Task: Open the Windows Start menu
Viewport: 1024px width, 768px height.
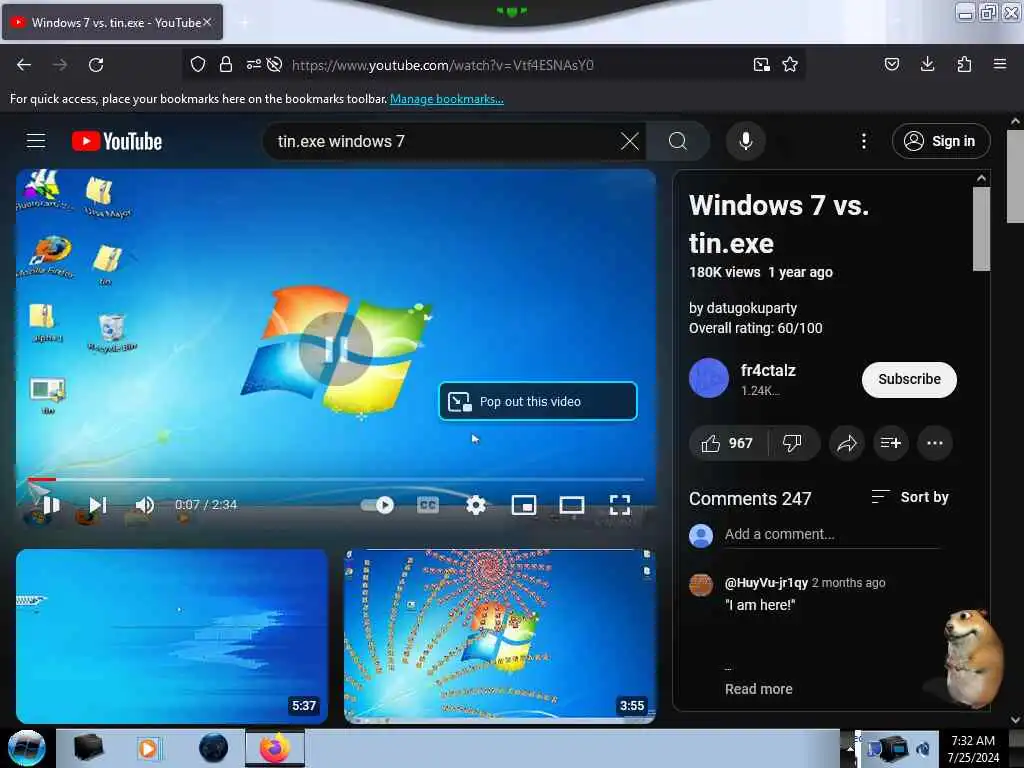Action: point(26,748)
